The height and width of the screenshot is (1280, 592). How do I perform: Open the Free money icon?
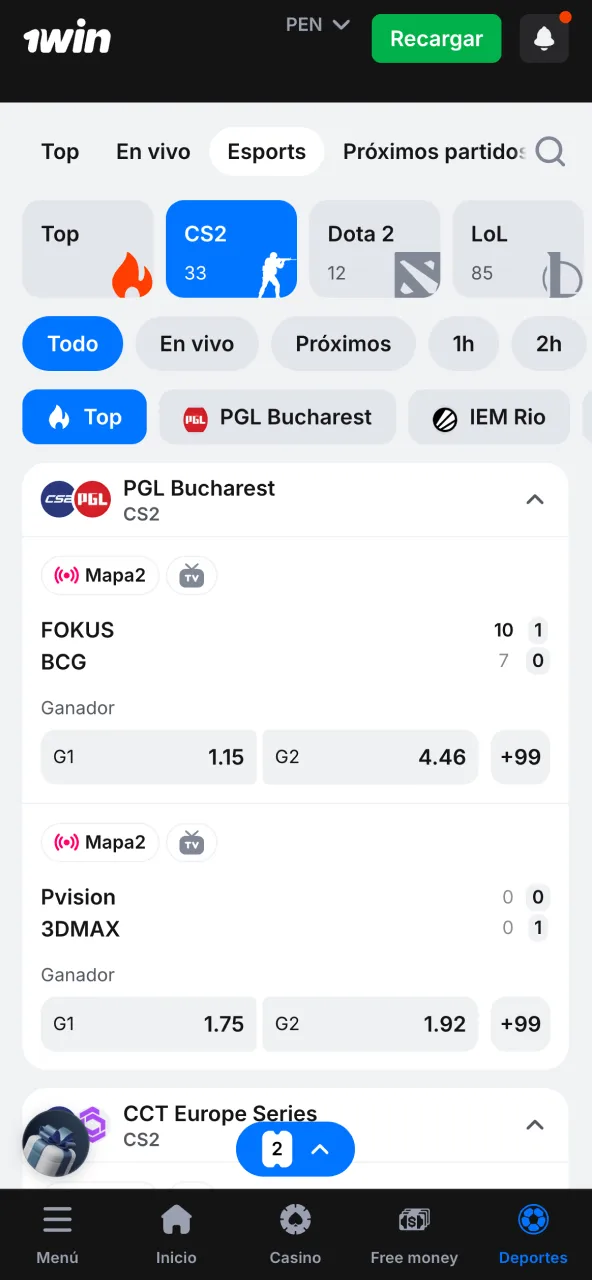pyautogui.click(x=413, y=1219)
